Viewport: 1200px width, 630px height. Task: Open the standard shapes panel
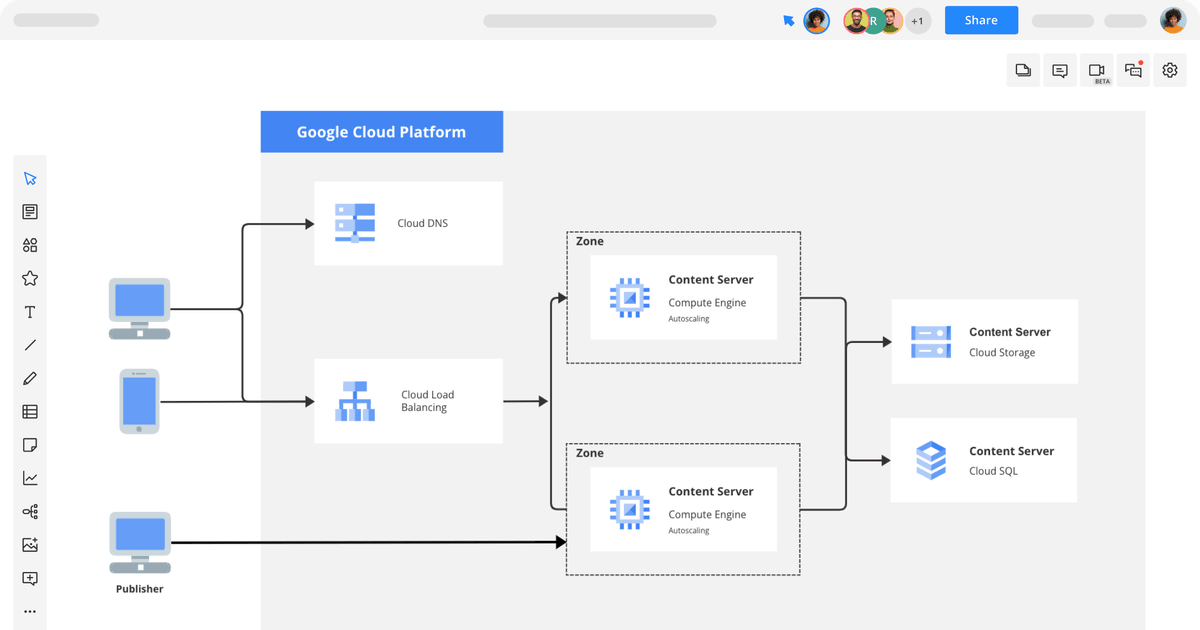[x=30, y=245]
